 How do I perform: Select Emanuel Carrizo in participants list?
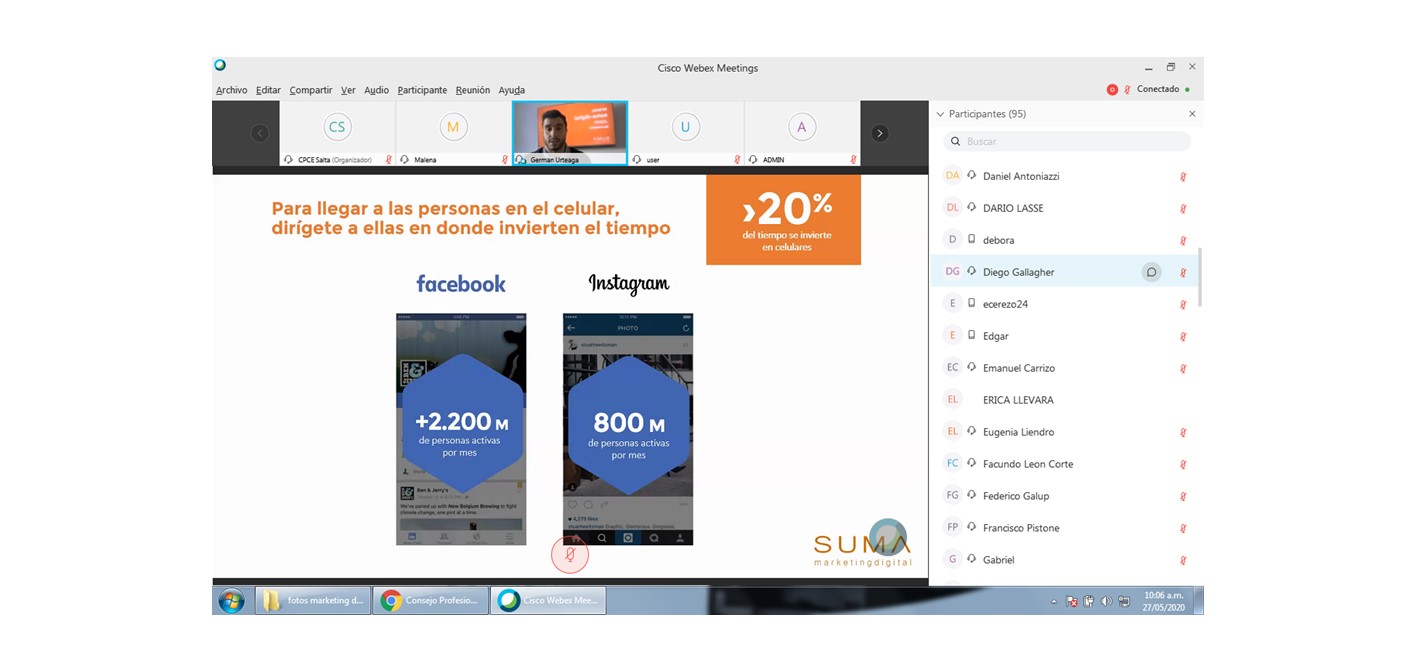click(1066, 368)
